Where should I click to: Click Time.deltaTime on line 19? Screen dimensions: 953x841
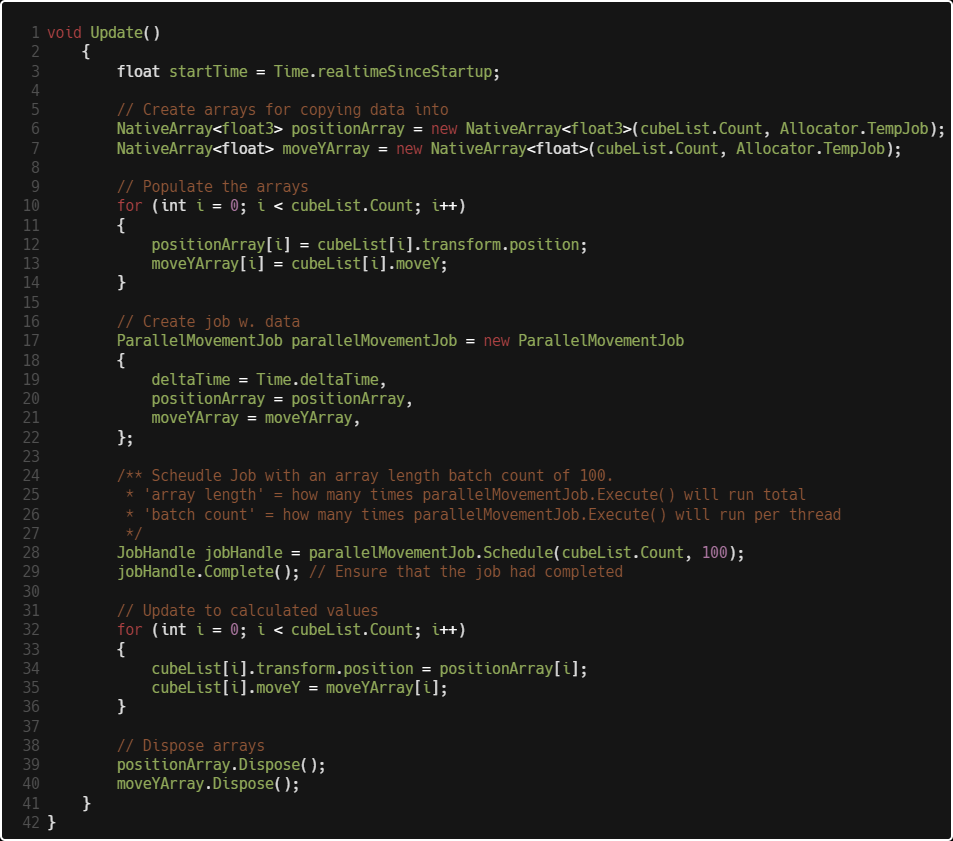317,380
